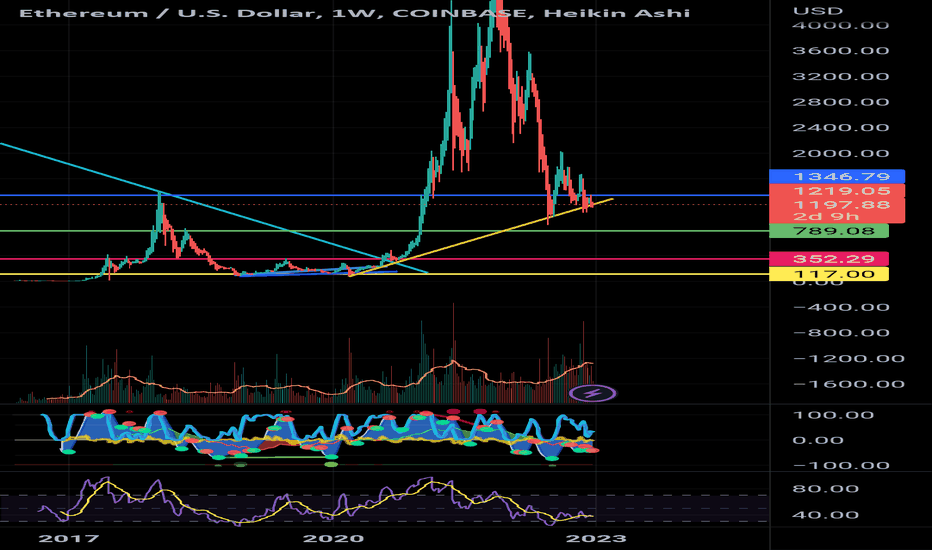Screen dimensions: 932x550
Task: Click the 2400.00 price axis value
Action: coord(840,127)
